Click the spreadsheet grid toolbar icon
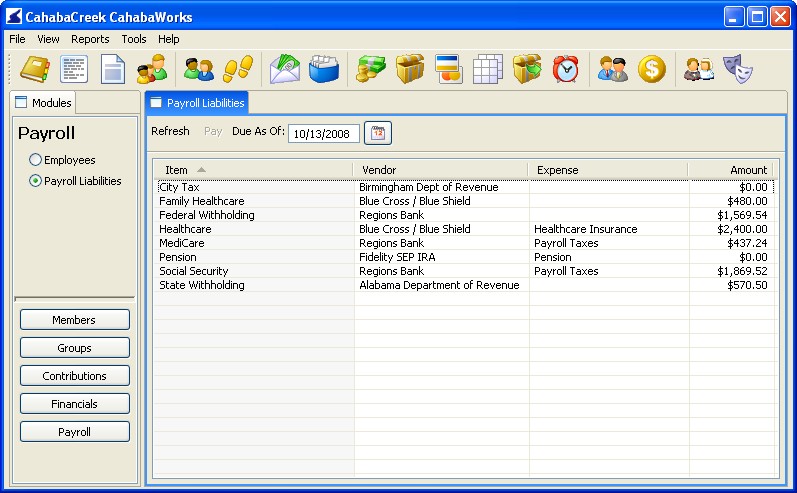Screen dimensions: 797x493 (x=487, y=69)
